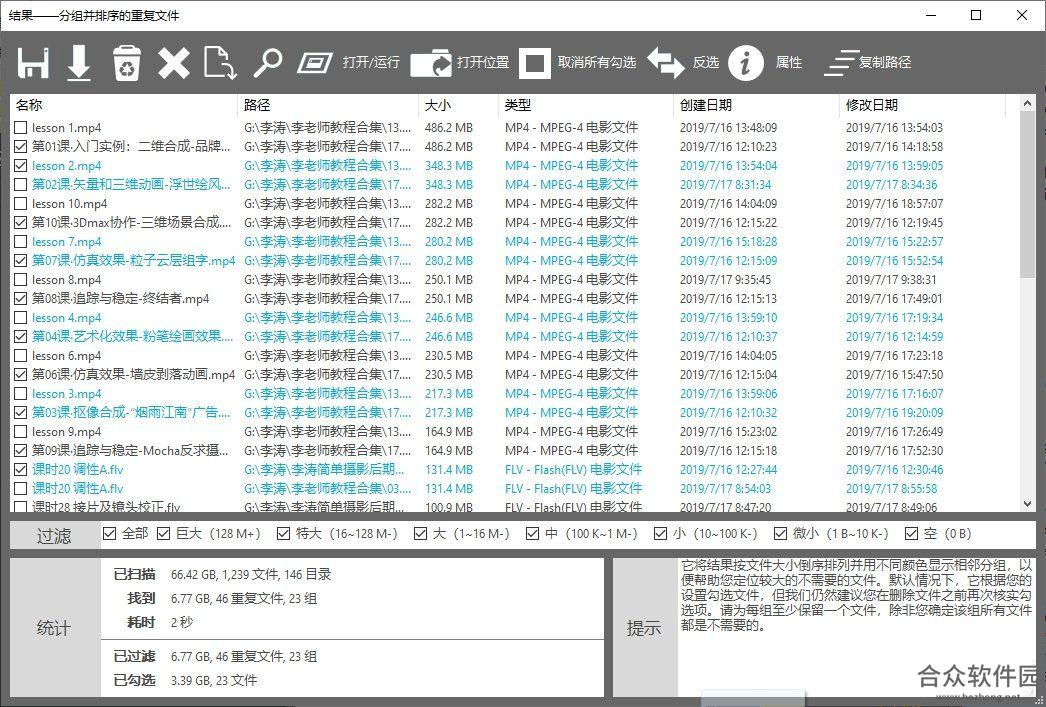1046x707 pixels.
Task: Click the 打开/运行 open-run icon
Action: [x=314, y=63]
